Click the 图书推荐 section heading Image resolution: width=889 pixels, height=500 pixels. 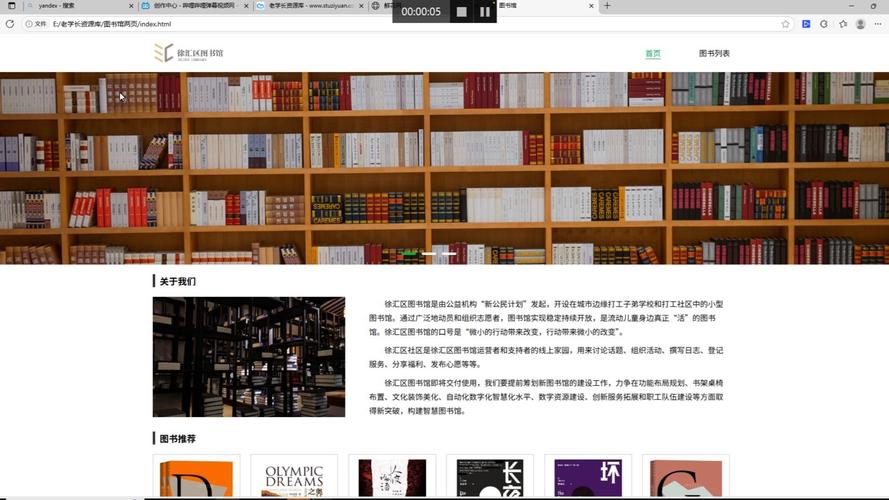click(177, 438)
